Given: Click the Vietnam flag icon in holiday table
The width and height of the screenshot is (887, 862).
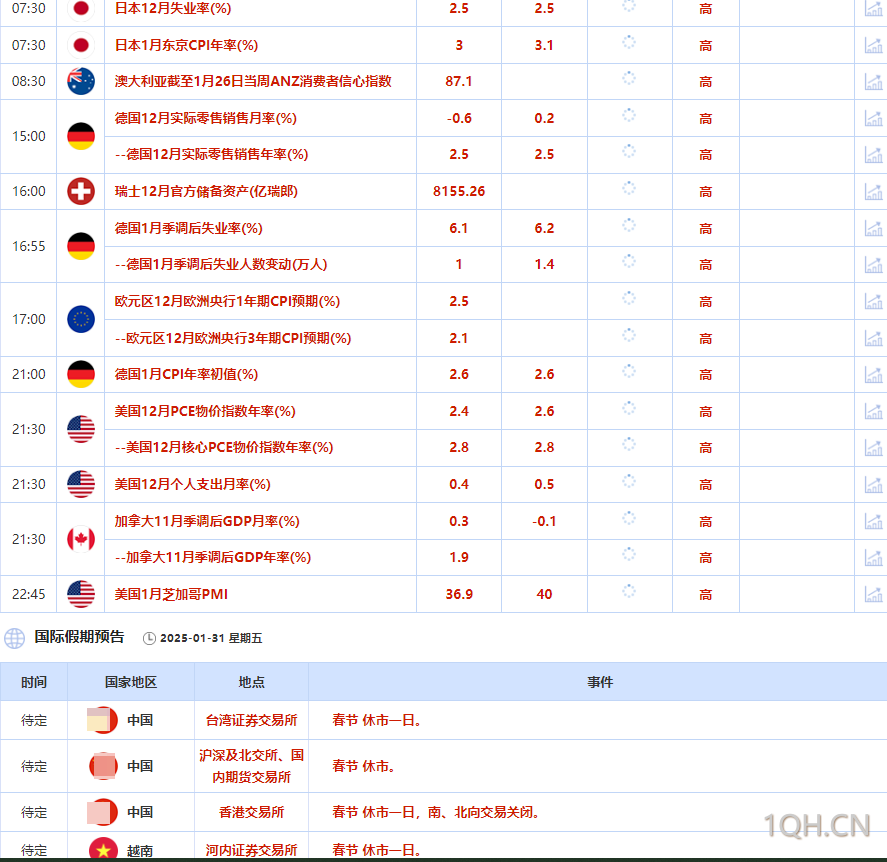Looking at the screenshot, I should click(104, 850).
